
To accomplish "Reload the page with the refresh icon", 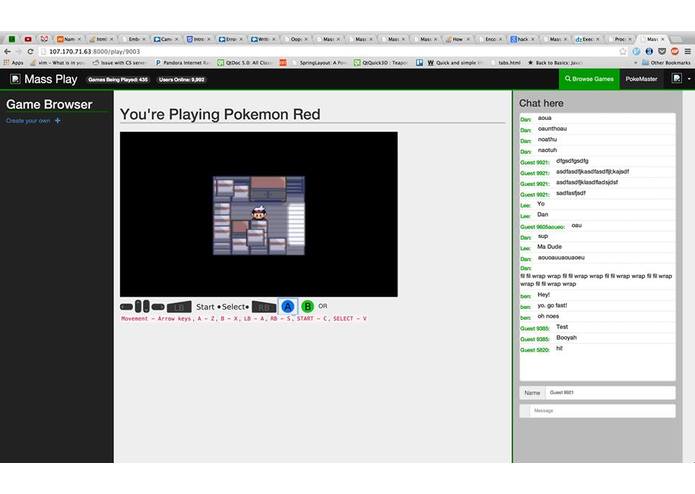I will tap(30, 51).
